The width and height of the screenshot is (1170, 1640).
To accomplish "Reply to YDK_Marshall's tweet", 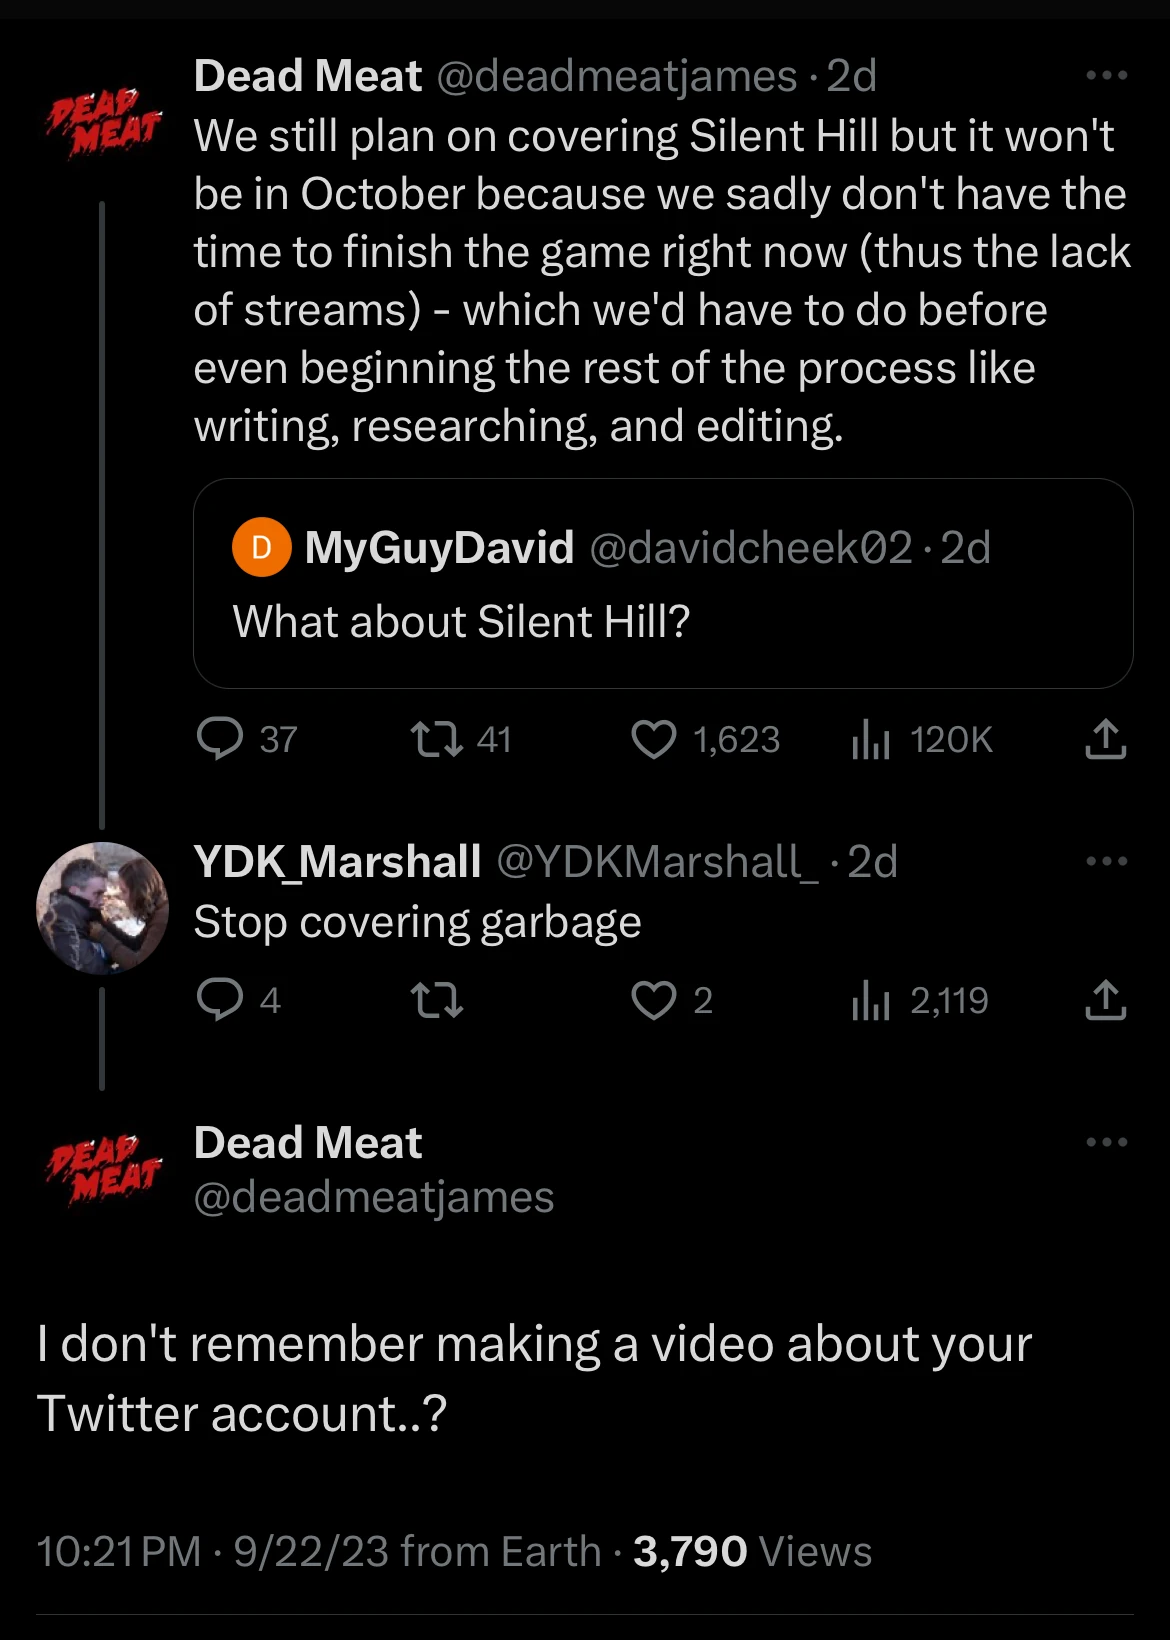I will pos(220,999).
